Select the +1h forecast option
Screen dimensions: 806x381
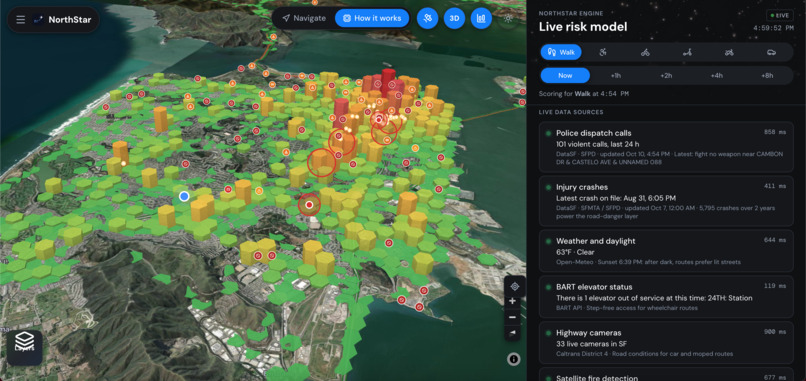(616, 75)
